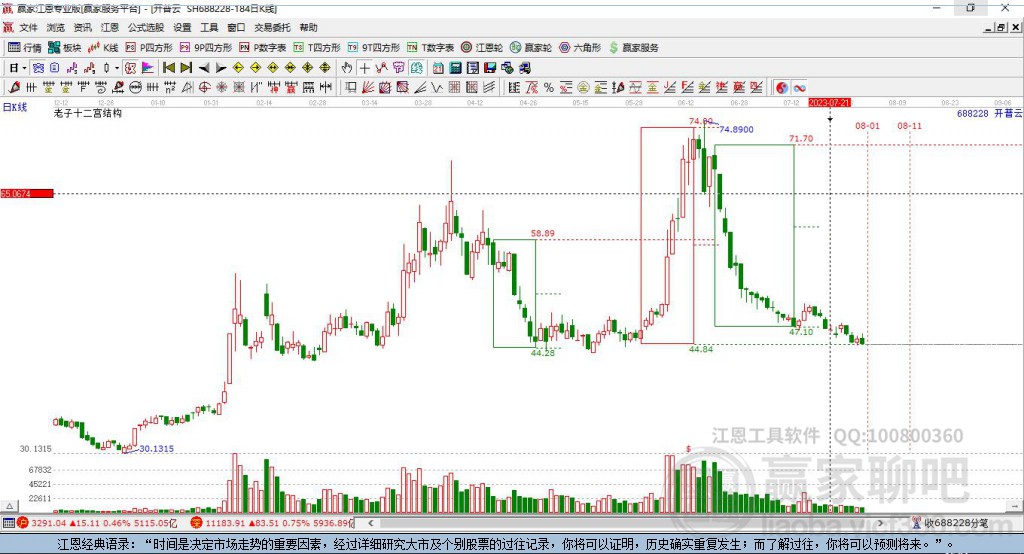Click the floppy disk save icon
This screenshot has width=1024, height=554.
click(490, 68)
